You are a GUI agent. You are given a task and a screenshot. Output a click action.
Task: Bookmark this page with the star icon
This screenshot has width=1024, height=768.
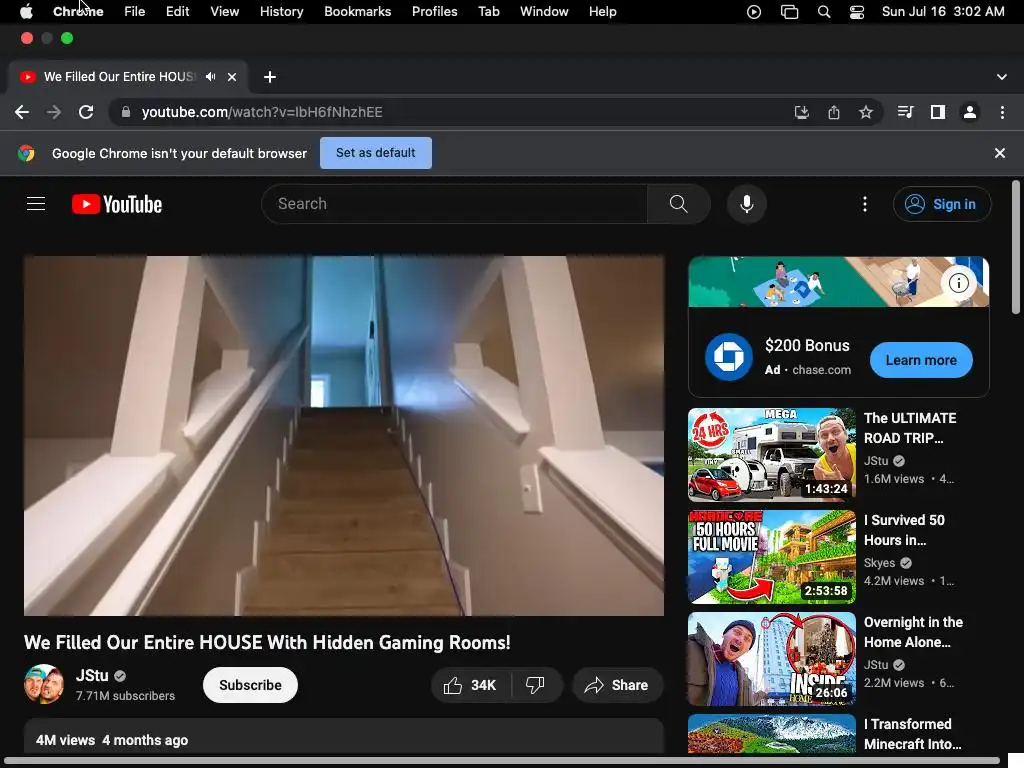(865, 112)
